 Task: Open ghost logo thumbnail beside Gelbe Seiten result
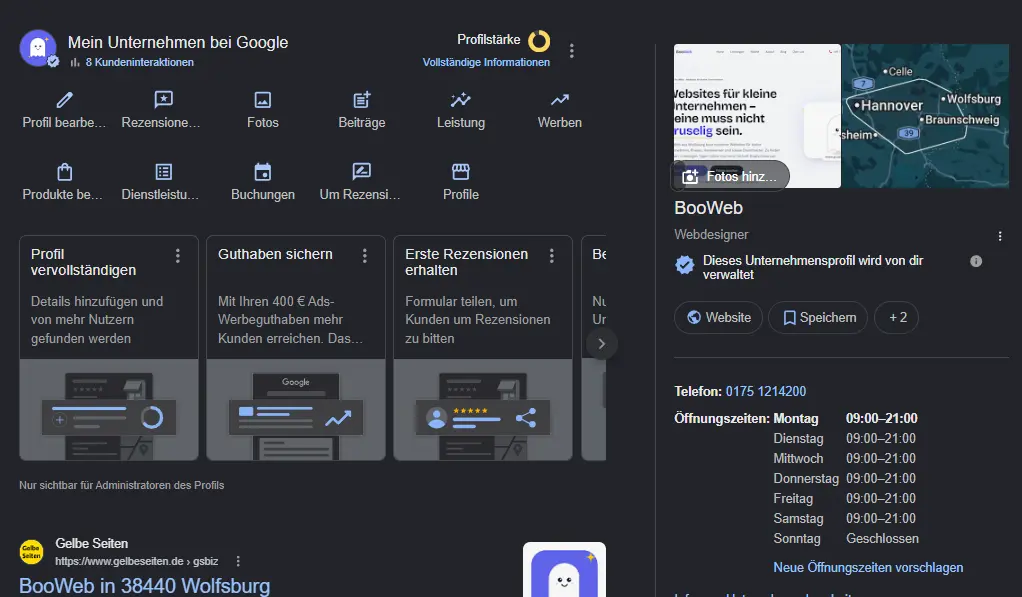[564, 570]
